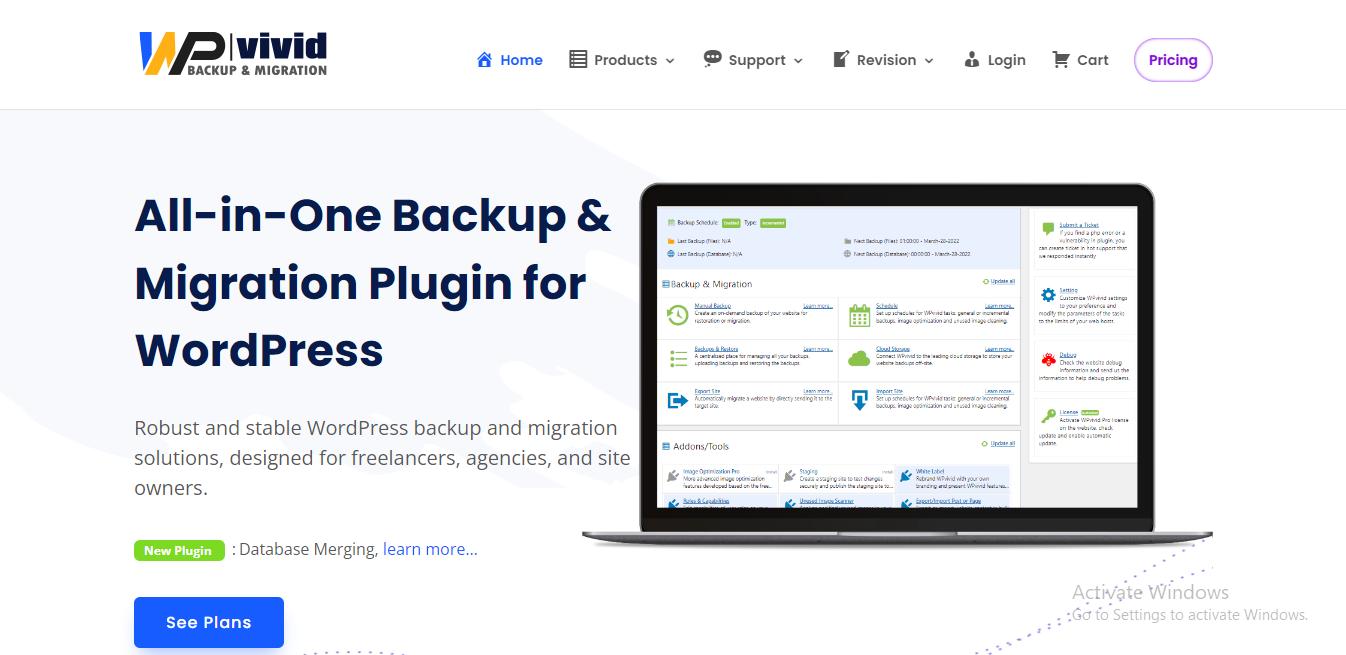Click the house icon beside Home
Screen dimensions: 1346x655
[484, 60]
